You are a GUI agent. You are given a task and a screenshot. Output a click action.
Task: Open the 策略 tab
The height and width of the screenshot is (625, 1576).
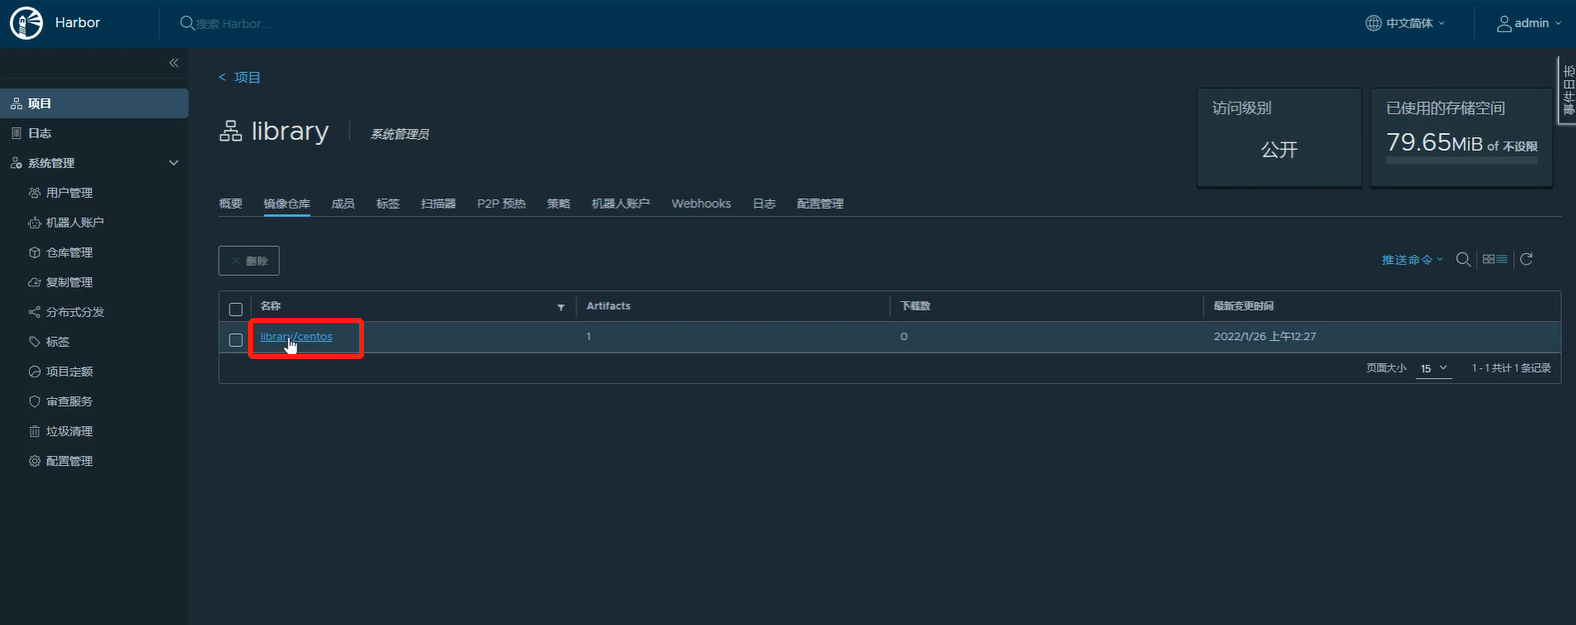(x=558, y=203)
